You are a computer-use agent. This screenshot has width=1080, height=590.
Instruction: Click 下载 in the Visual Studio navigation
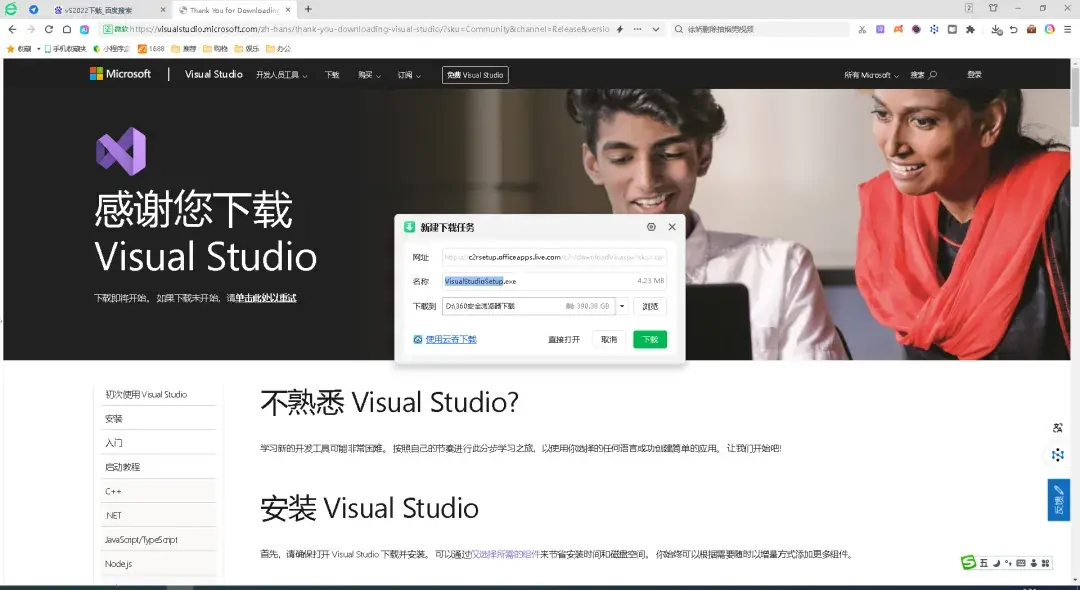coord(332,74)
